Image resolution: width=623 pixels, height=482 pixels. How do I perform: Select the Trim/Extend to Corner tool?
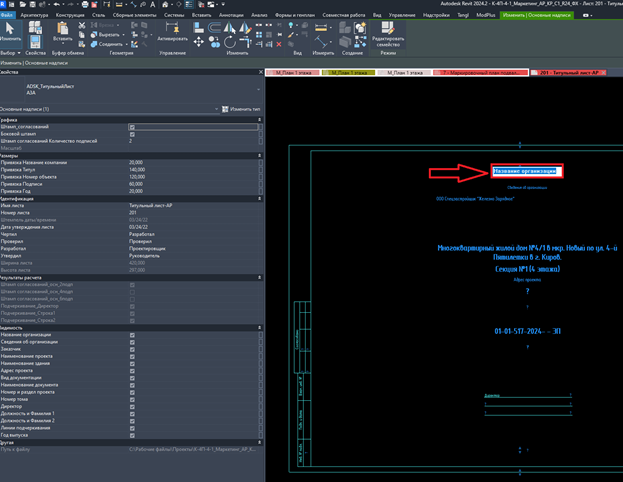(x=245, y=42)
